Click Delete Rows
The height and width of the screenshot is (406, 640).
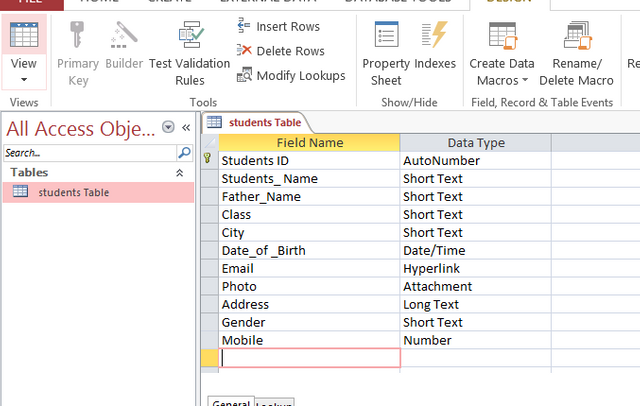[x=281, y=51]
